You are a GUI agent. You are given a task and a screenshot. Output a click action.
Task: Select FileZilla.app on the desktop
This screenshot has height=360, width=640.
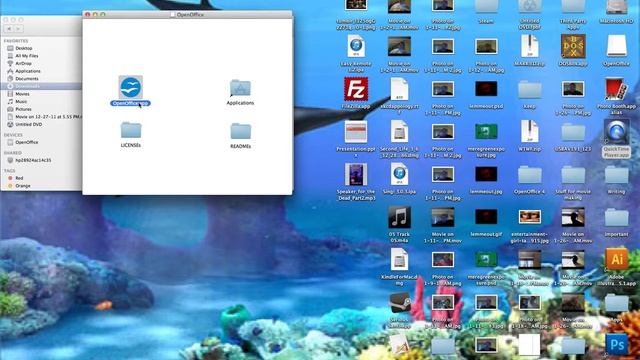coord(356,89)
